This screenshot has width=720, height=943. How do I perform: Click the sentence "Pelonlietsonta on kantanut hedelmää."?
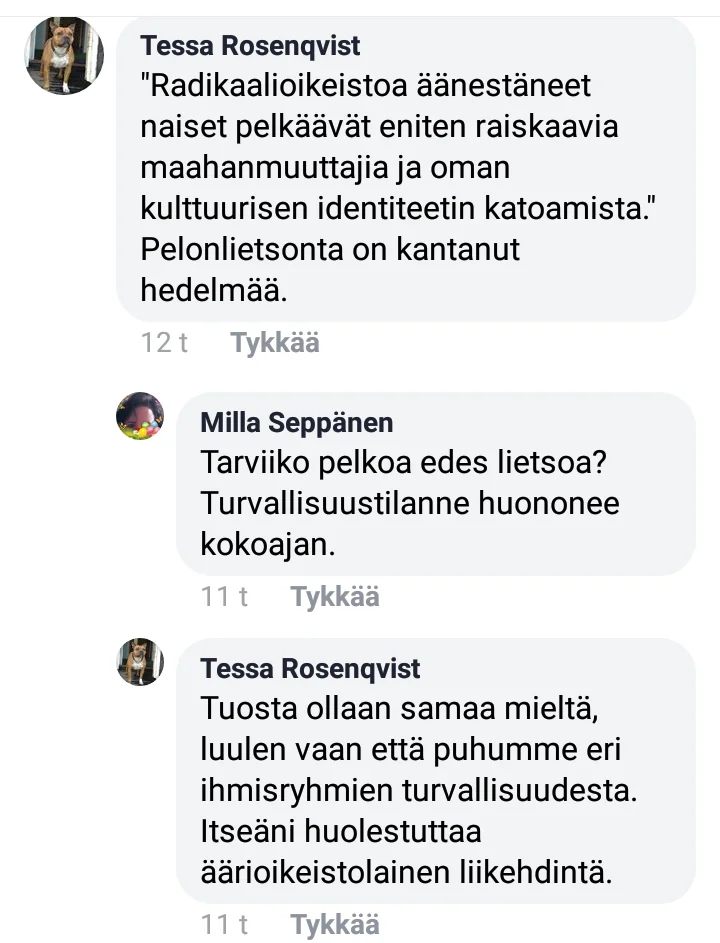[x=330, y=268]
